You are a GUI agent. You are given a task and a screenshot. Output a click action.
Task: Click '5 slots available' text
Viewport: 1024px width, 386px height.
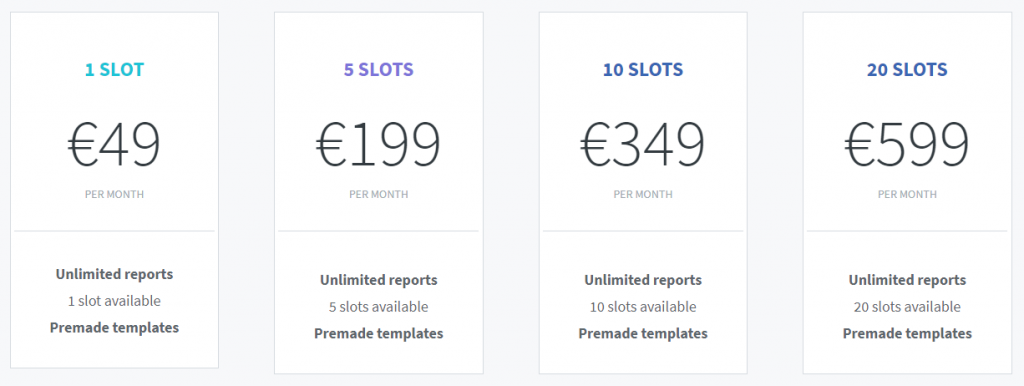pos(379,307)
